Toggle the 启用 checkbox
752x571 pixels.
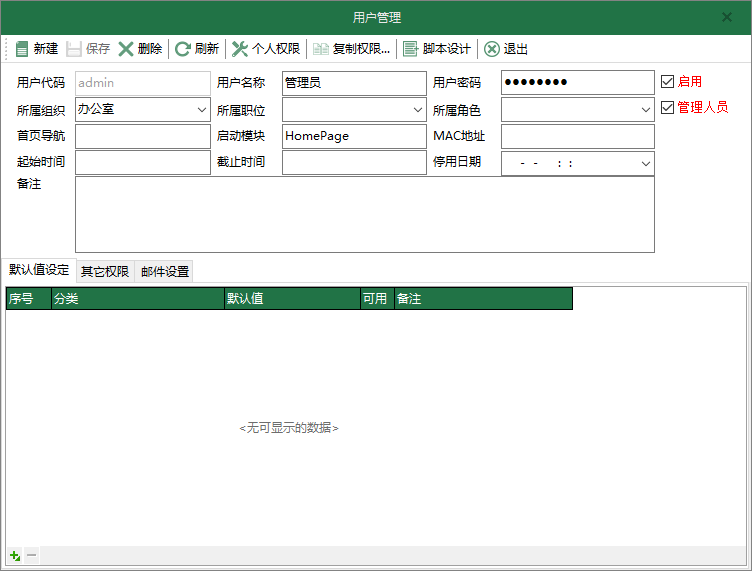pyautogui.click(x=667, y=82)
